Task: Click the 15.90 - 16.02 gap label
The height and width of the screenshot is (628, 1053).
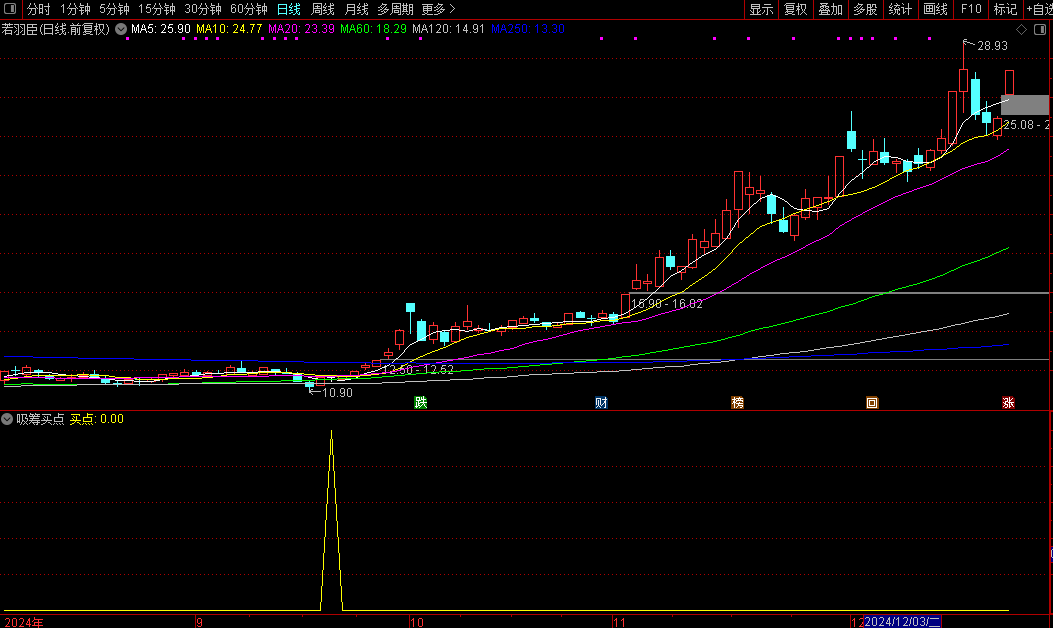Action: tap(667, 304)
